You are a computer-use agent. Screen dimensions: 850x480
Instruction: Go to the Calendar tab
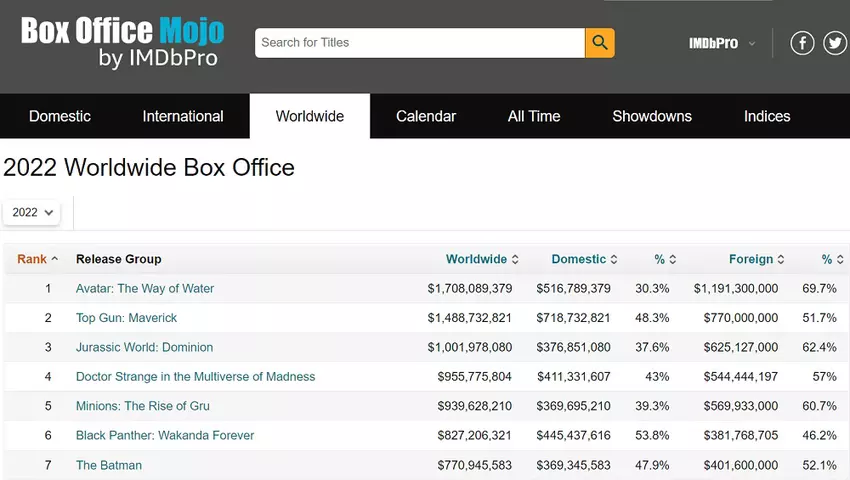[x=426, y=116]
